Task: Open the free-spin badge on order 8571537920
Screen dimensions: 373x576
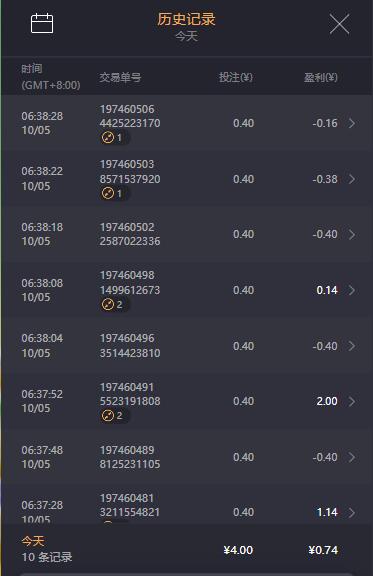Action: pos(112,193)
